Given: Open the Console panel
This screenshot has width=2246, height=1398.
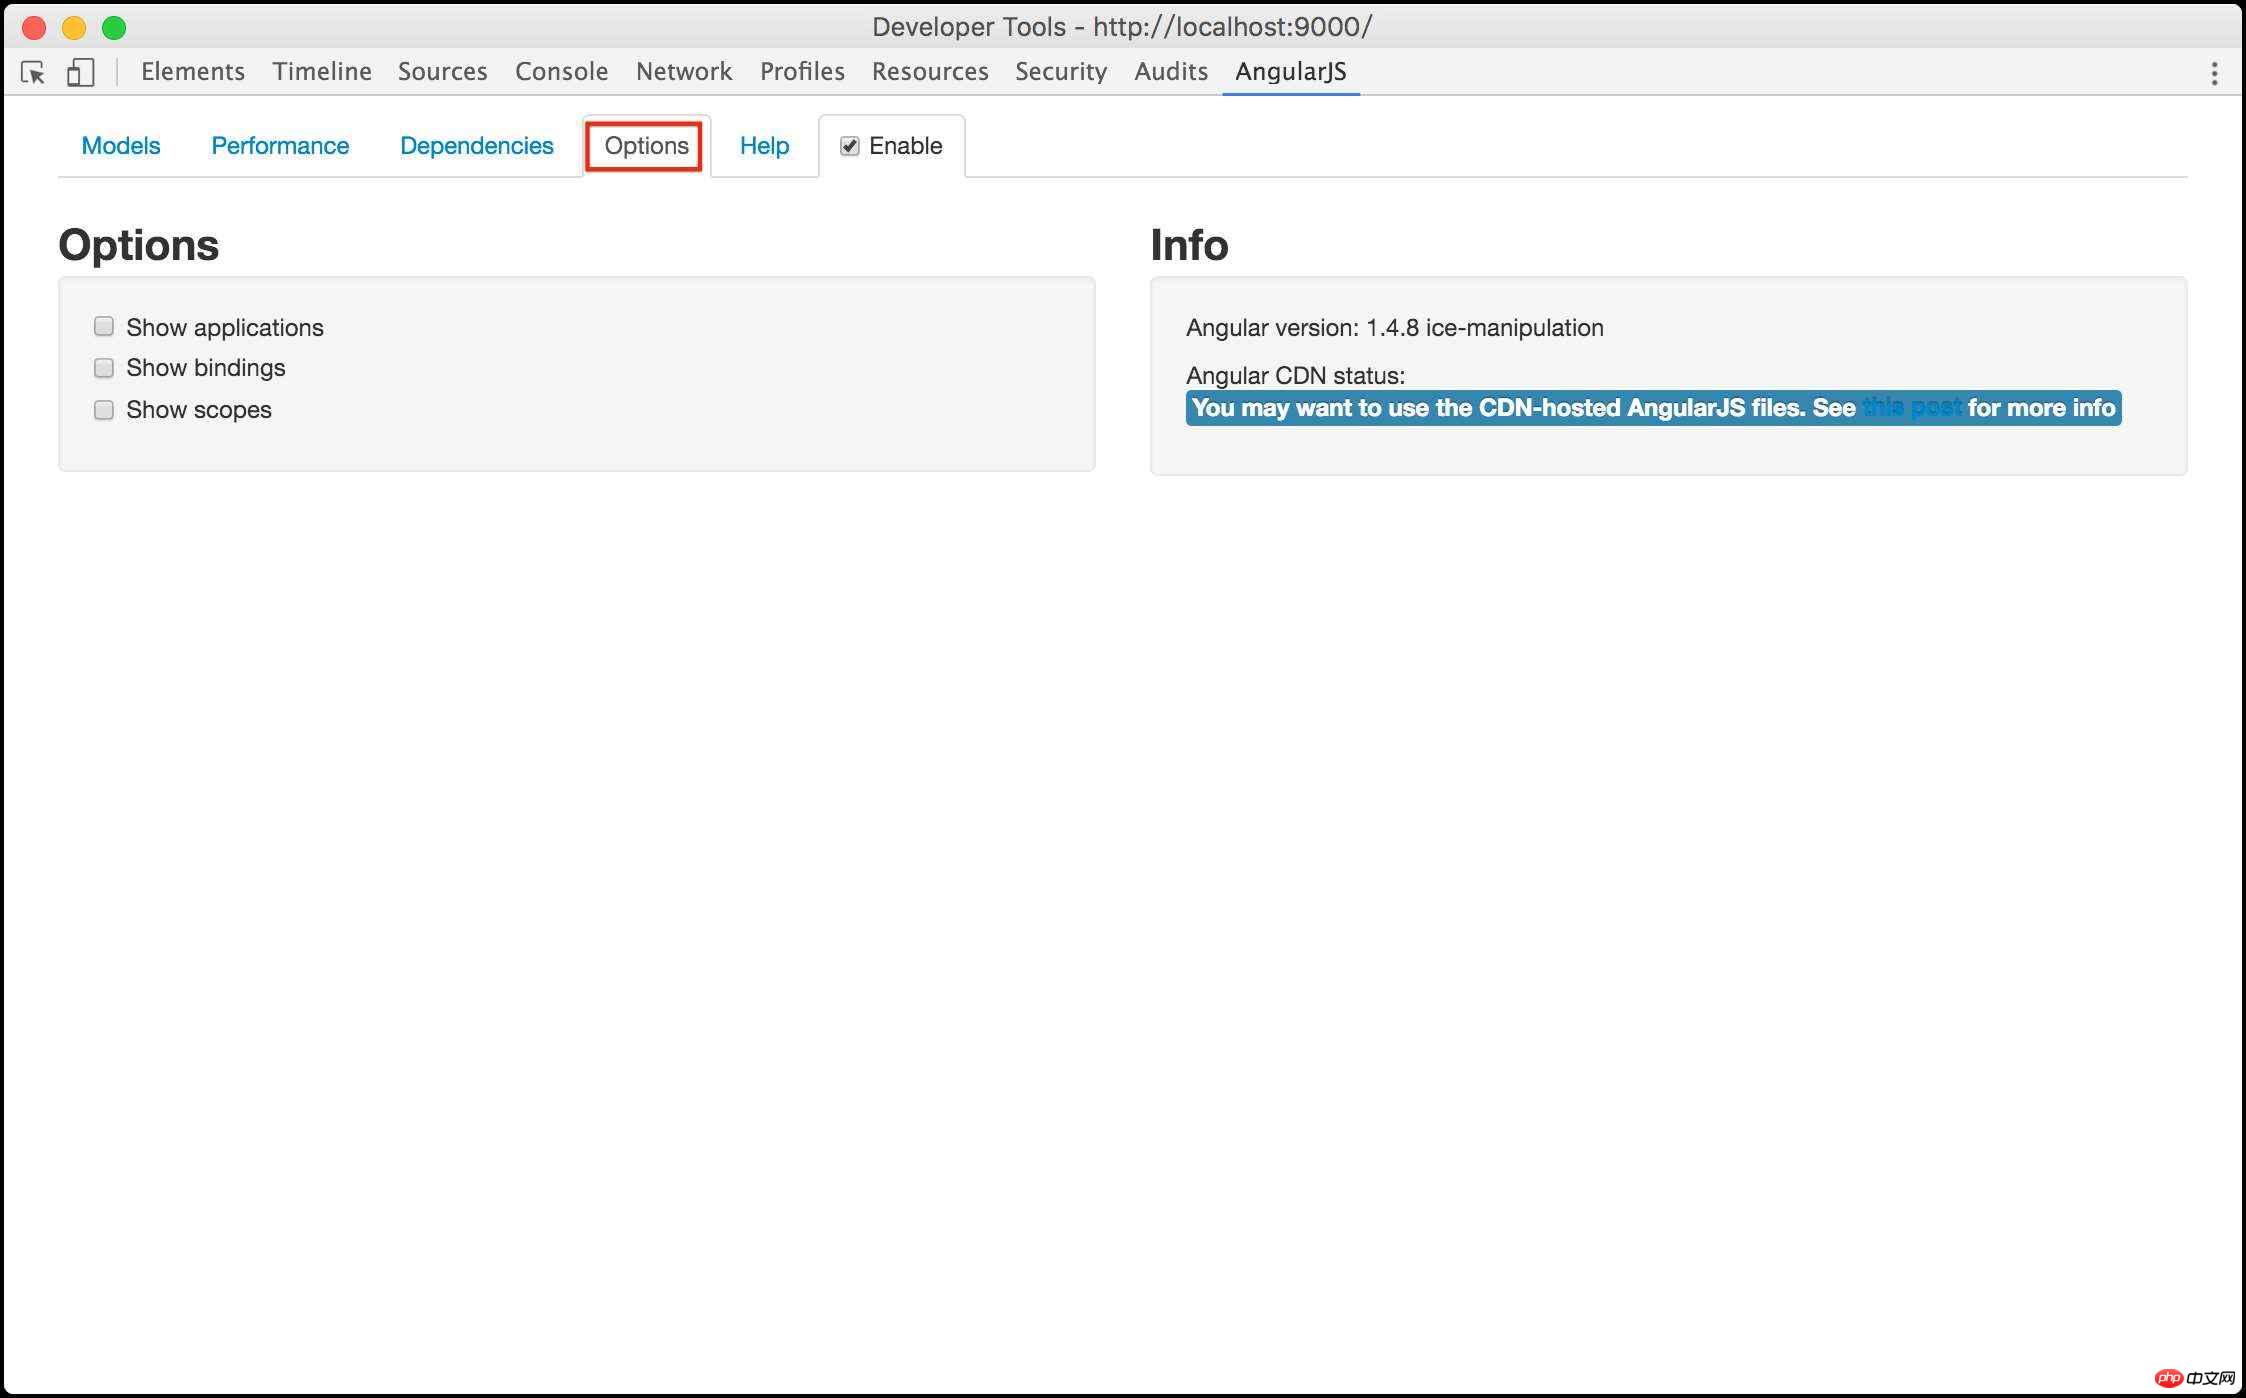Looking at the screenshot, I should (562, 71).
